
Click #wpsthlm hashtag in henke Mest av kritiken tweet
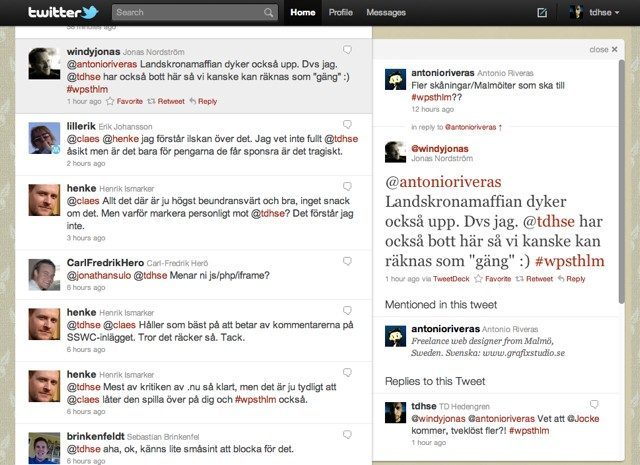click(x=256, y=399)
